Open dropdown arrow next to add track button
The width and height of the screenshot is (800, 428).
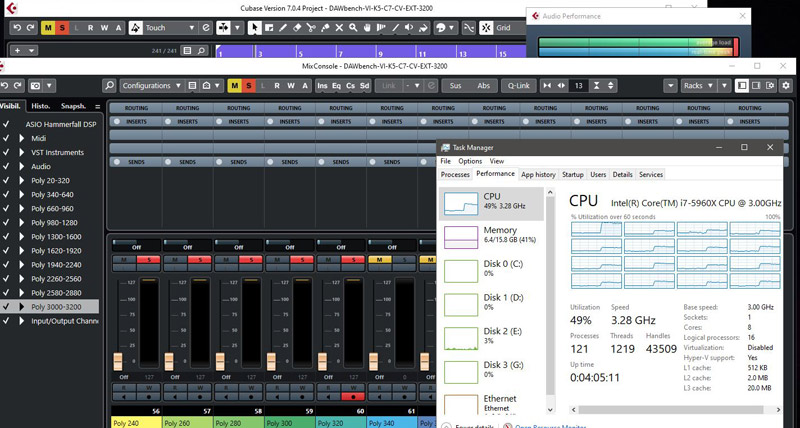32,51
